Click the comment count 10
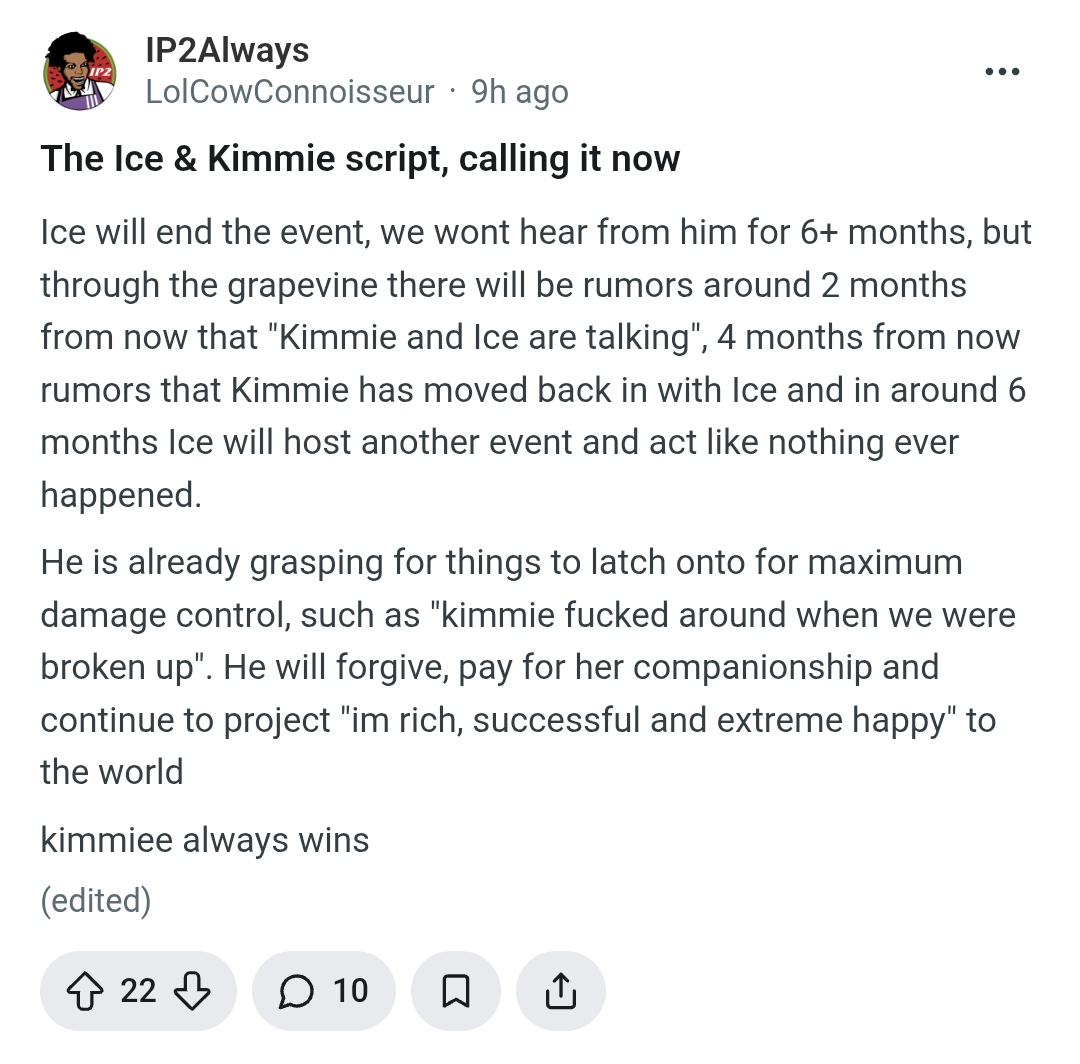Viewport: 1080px width, 1064px height. pos(351,991)
